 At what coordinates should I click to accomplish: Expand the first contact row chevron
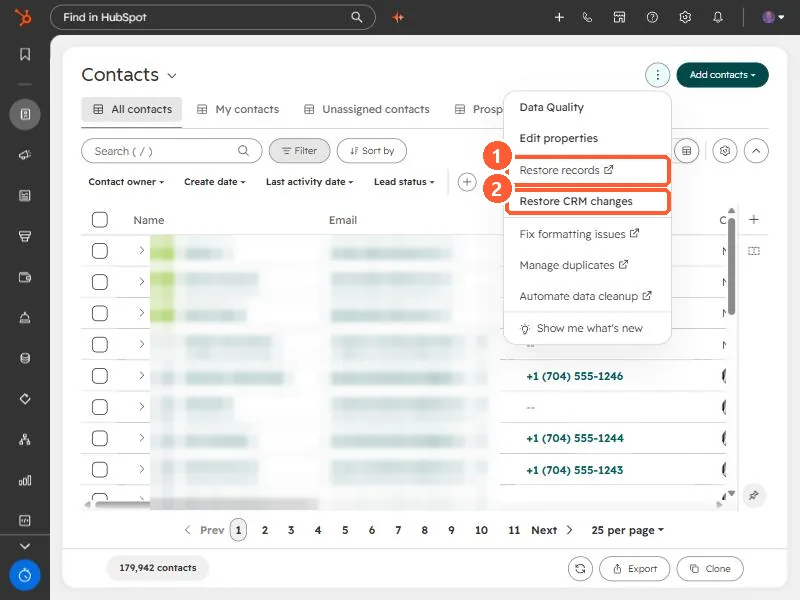142,251
